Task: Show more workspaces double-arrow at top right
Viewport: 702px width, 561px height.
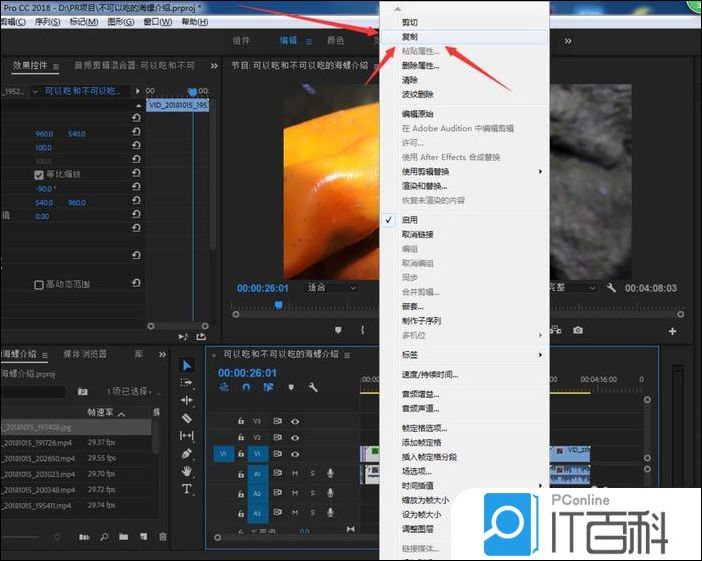Action: point(568,41)
